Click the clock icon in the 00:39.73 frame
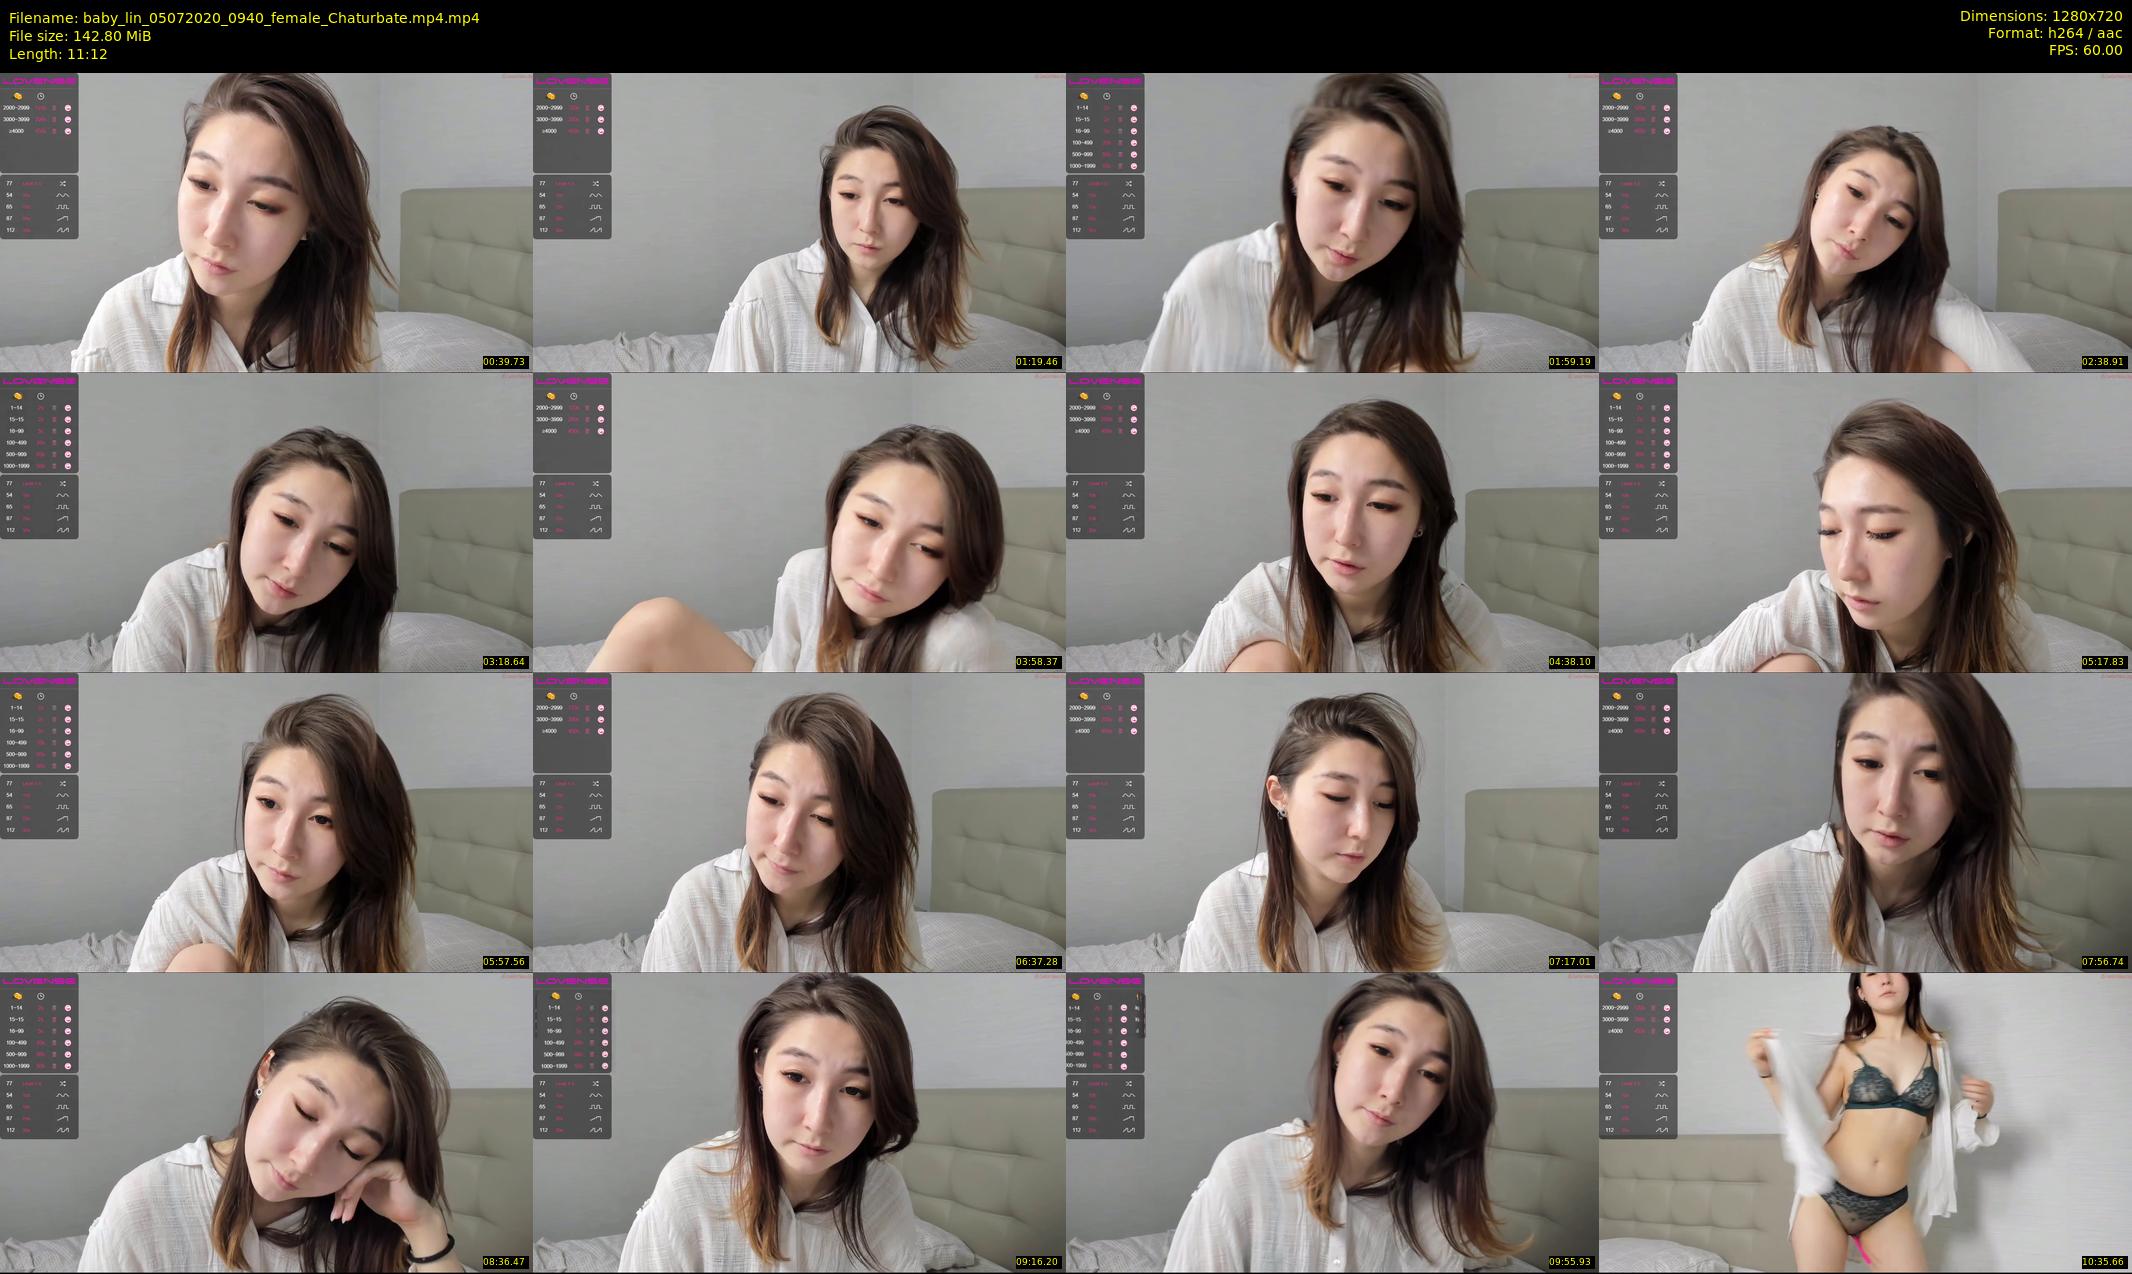The height and width of the screenshot is (1274, 2132). click(x=41, y=96)
